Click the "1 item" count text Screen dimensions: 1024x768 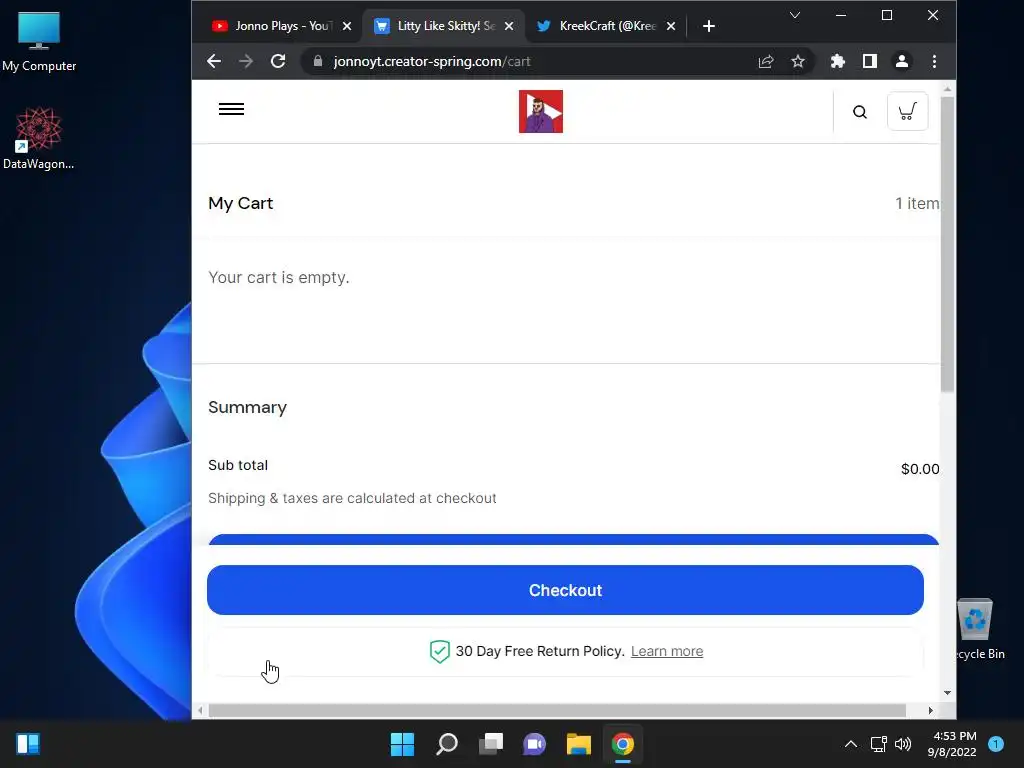(x=917, y=203)
